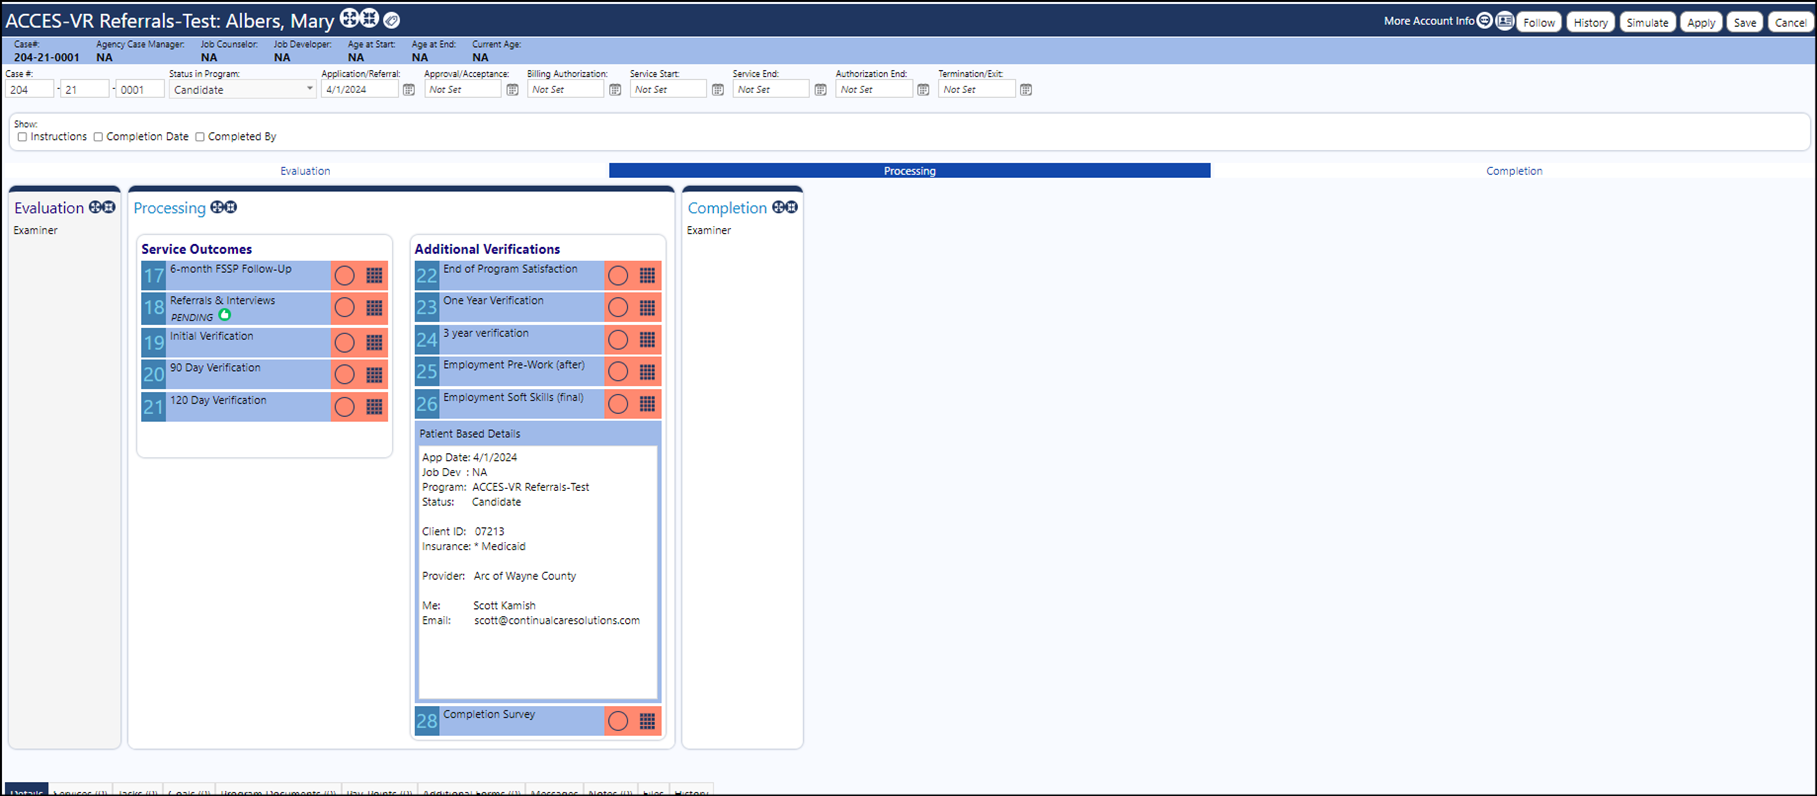
Task: Toggle status circle for Referrals & Interviews
Action: (x=344, y=308)
